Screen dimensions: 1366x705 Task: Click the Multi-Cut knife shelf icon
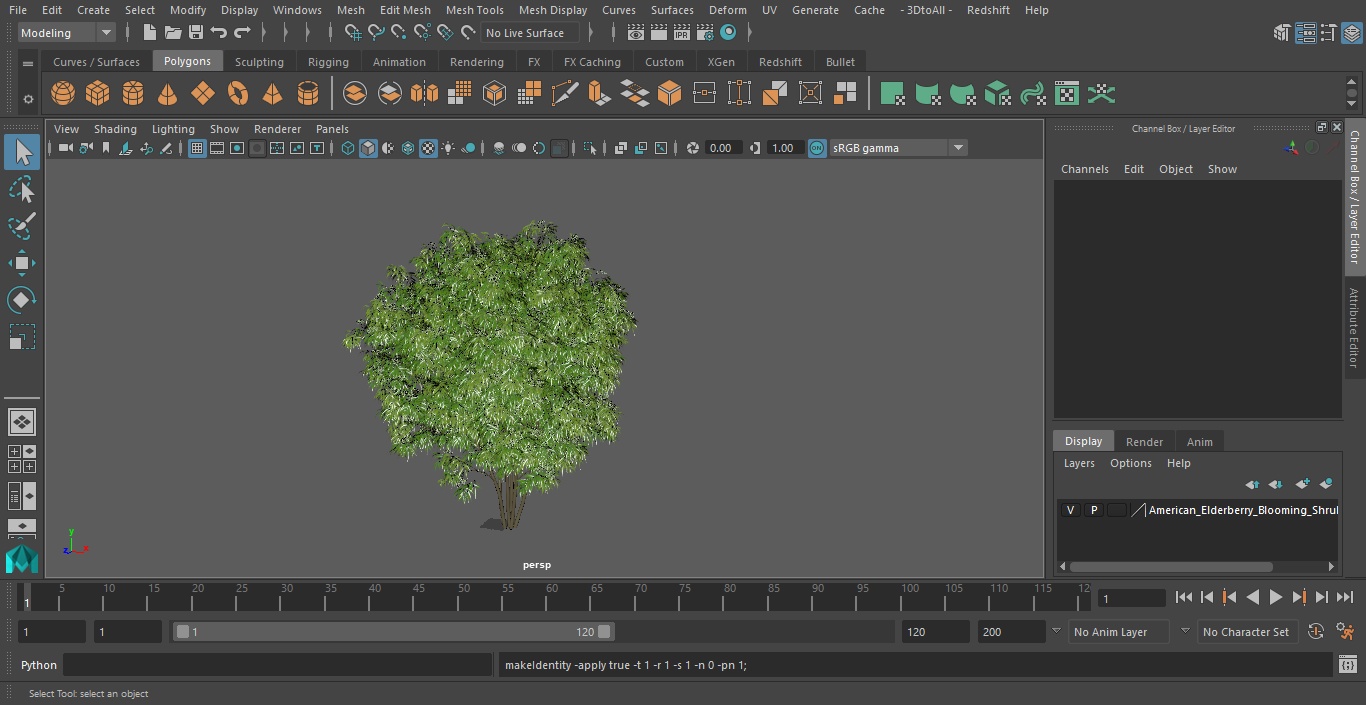[565, 94]
